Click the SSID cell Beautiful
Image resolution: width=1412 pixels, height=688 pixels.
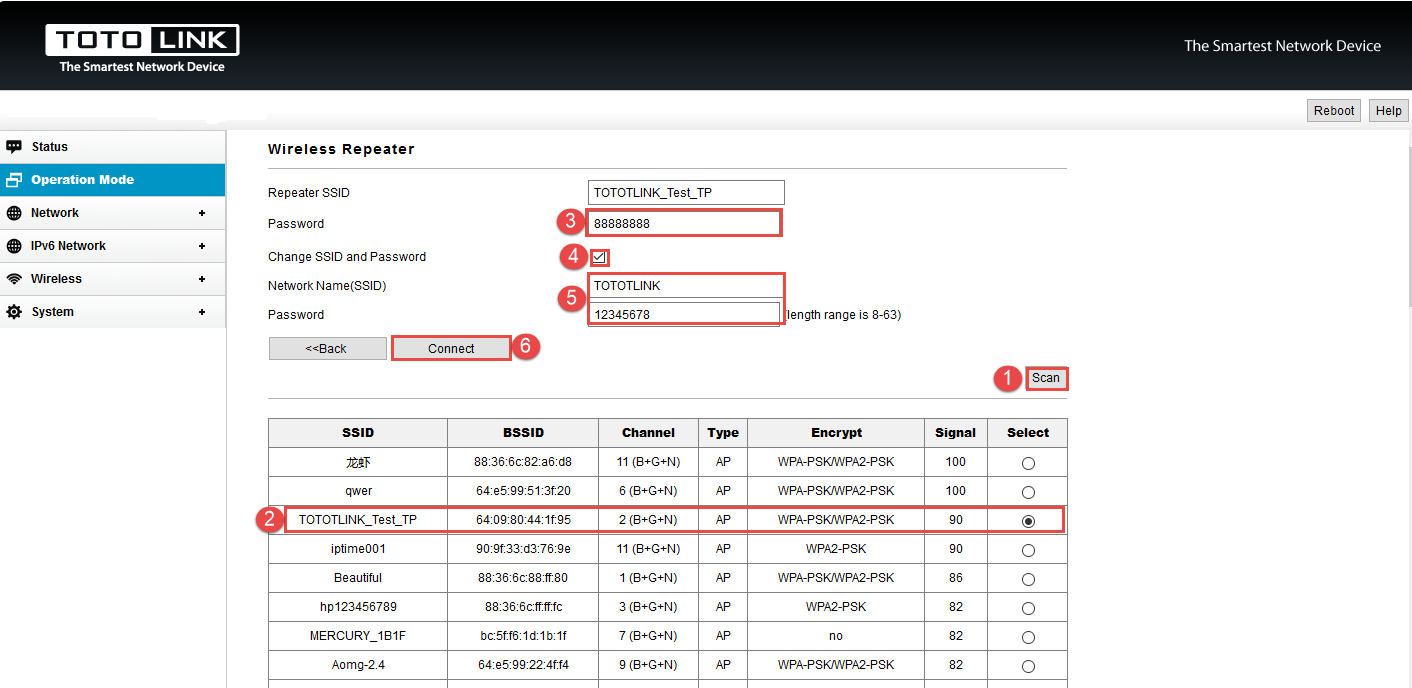coord(358,578)
